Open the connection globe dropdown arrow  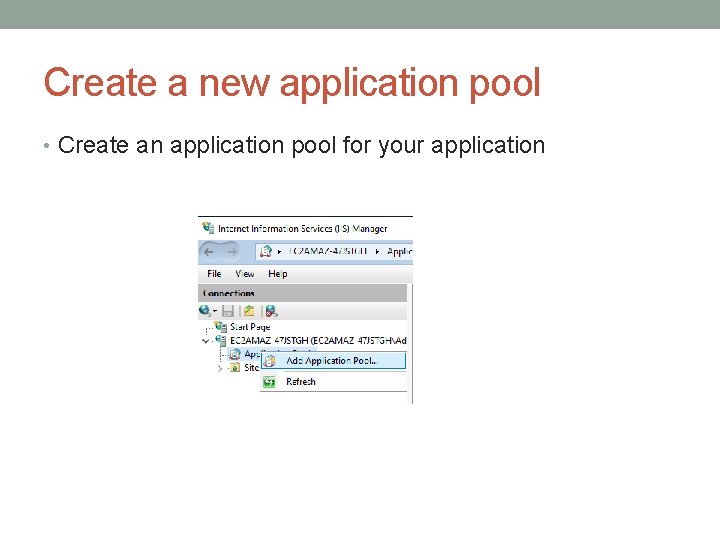(x=214, y=311)
